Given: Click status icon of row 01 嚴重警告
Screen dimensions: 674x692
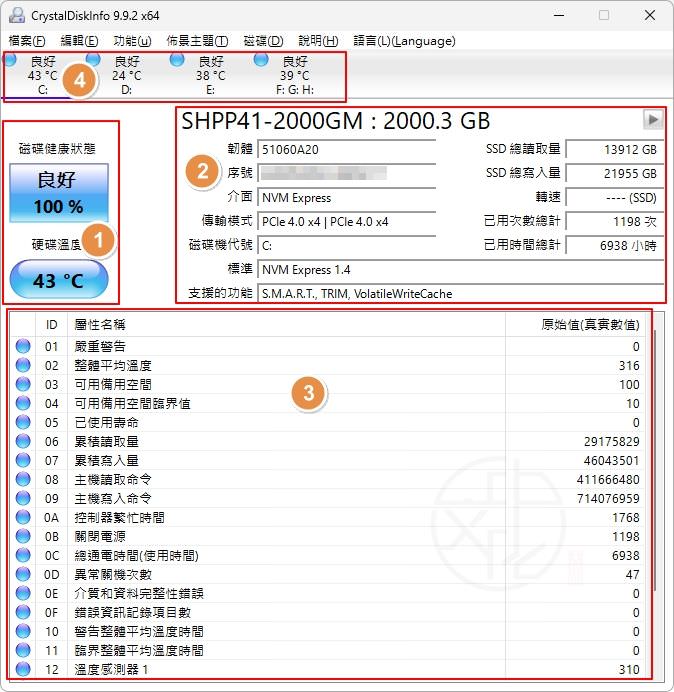Looking at the screenshot, I should pyautogui.click(x=23, y=346).
